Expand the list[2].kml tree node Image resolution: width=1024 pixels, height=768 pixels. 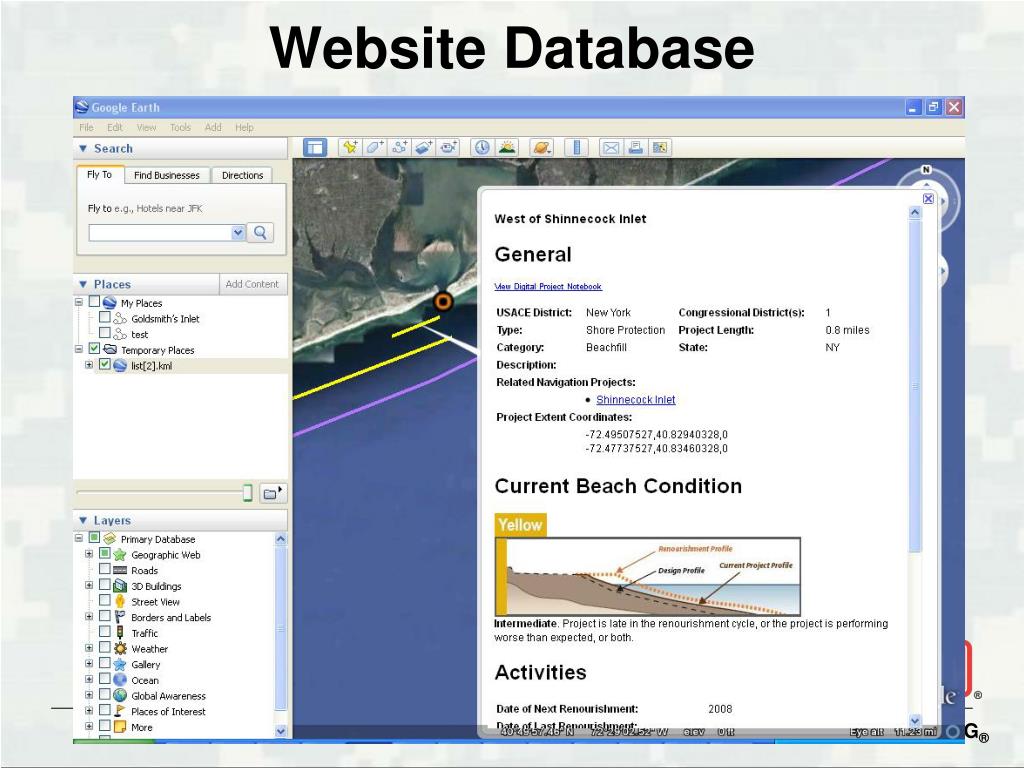point(89,364)
